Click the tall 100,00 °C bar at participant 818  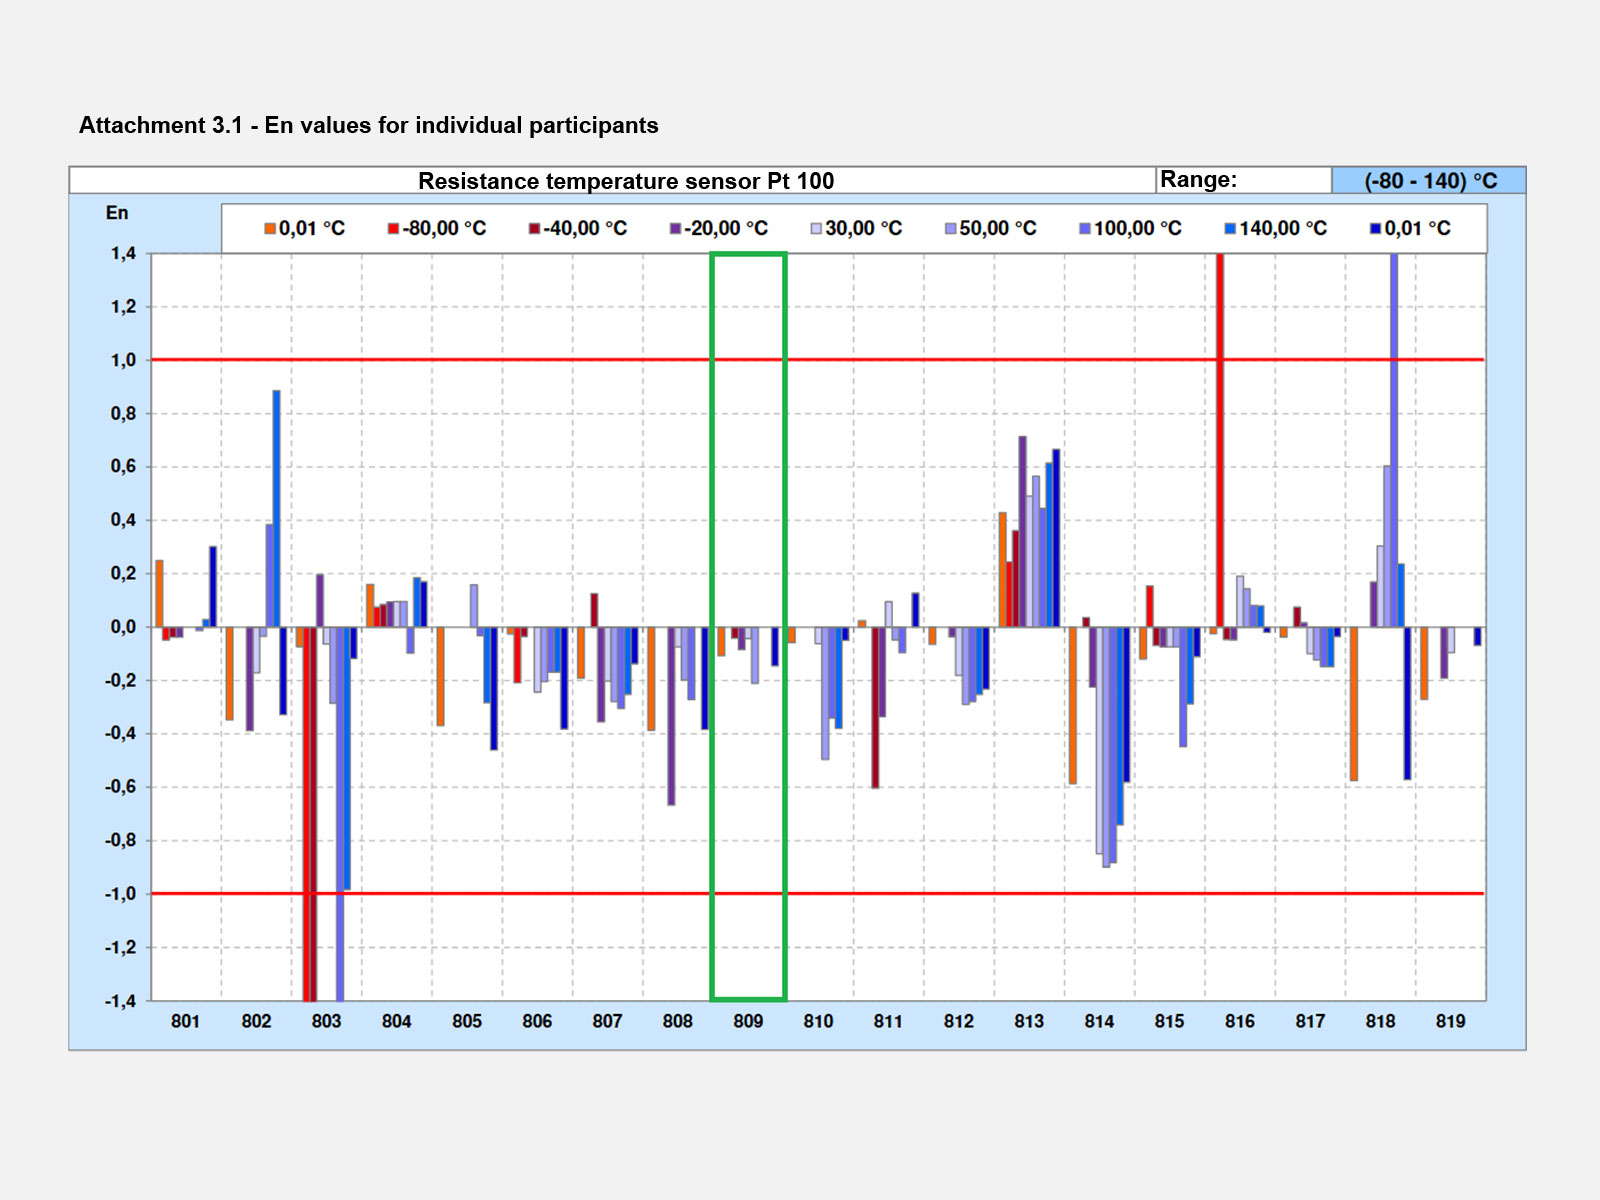[x=1394, y=440]
